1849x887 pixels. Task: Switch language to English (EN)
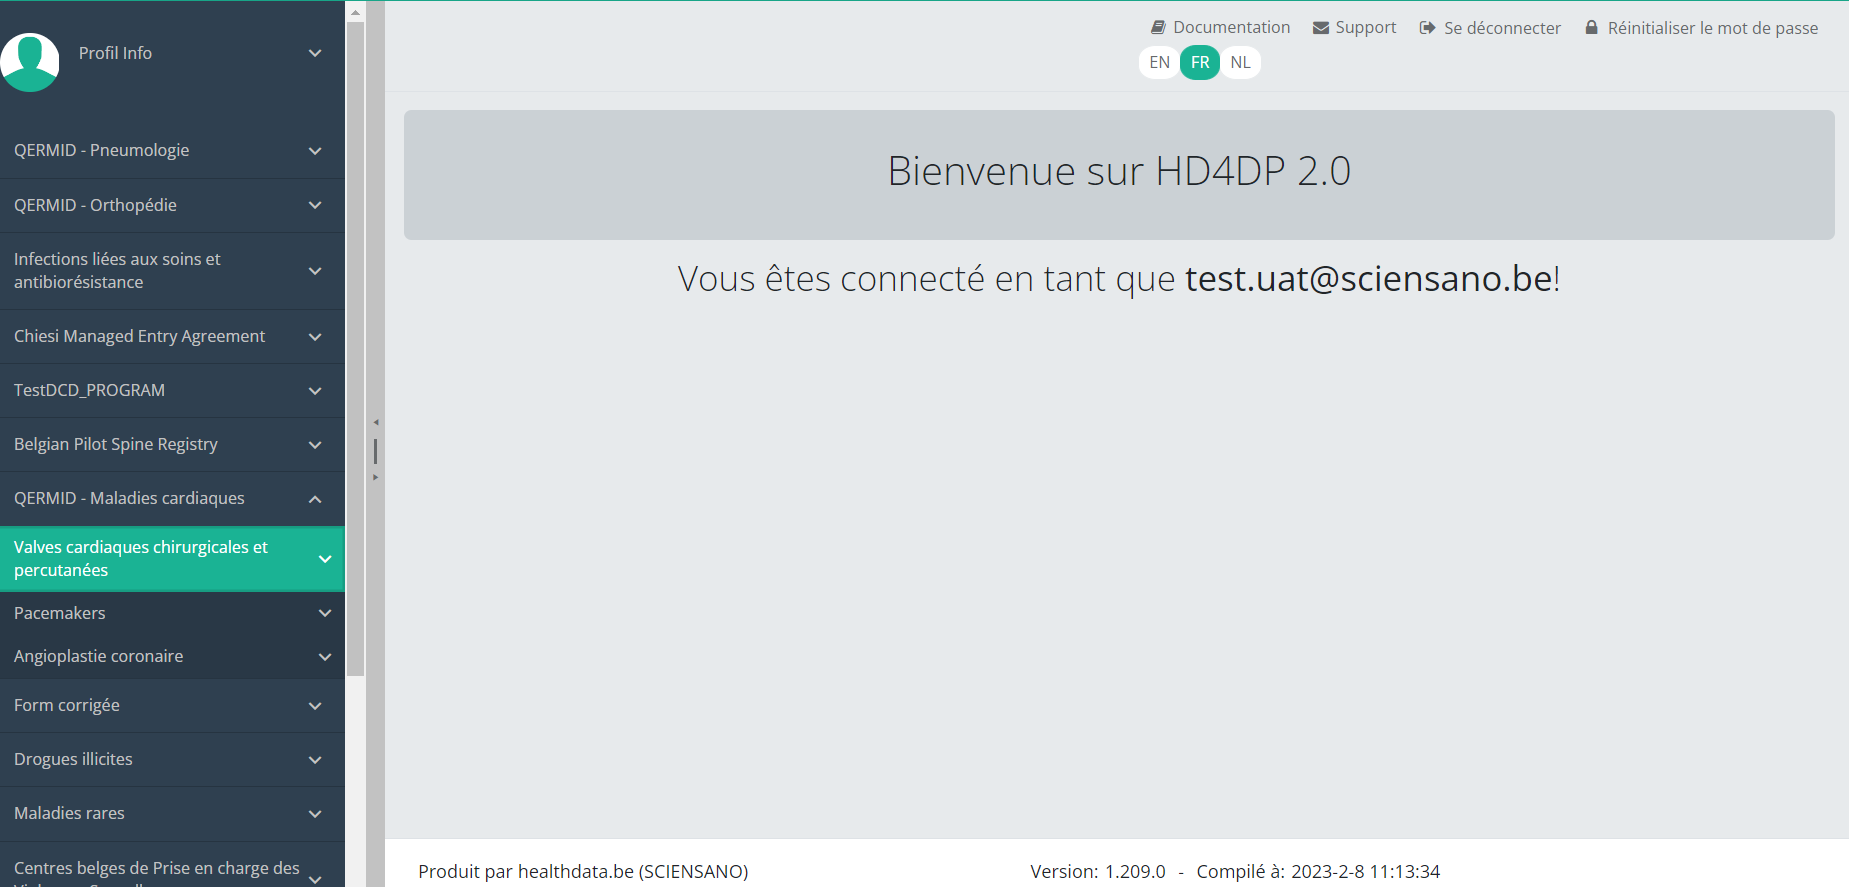pyautogui.click(x=1159, y=62)
